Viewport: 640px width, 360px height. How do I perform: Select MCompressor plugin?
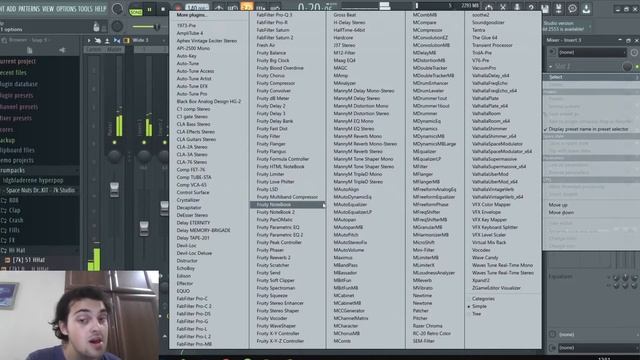(427, 30)
